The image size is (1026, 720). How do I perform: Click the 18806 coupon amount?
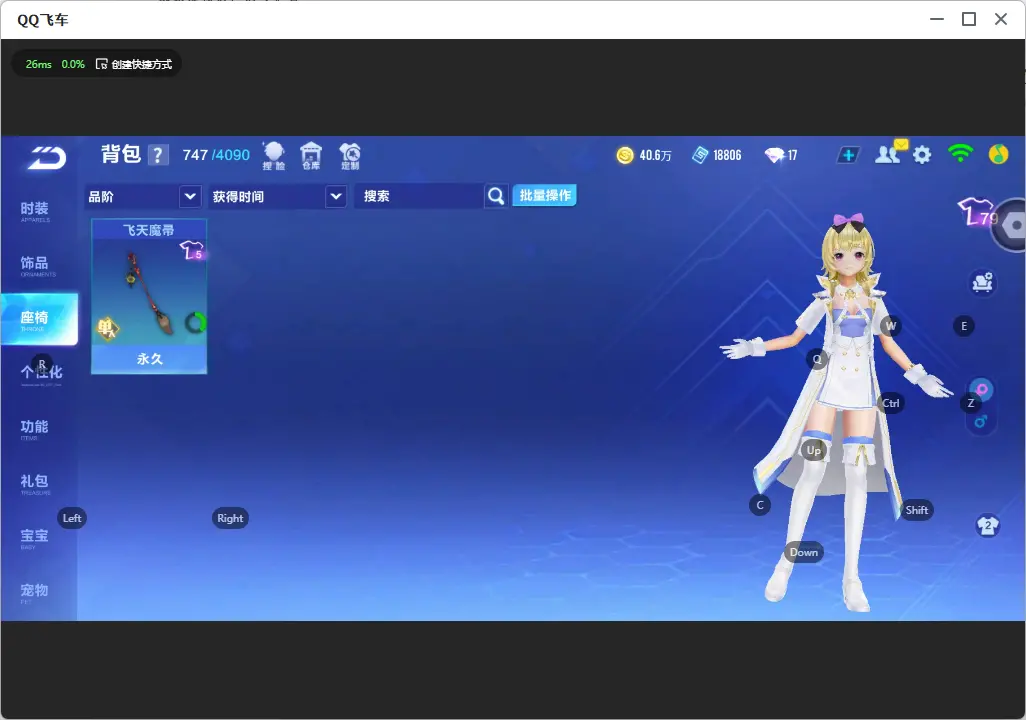click(727, 155)
